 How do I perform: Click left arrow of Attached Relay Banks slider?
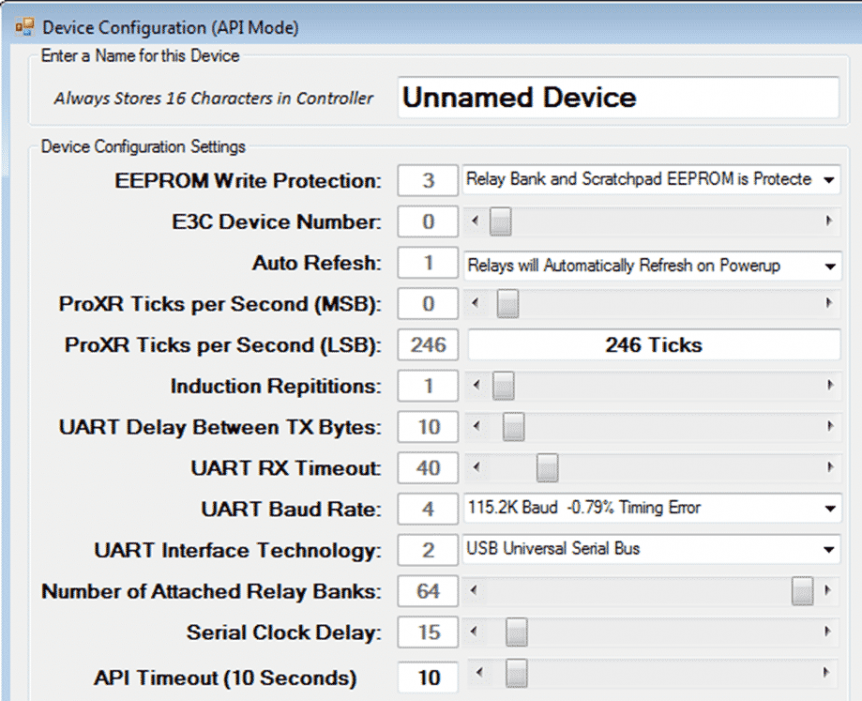tap(475, 592)
